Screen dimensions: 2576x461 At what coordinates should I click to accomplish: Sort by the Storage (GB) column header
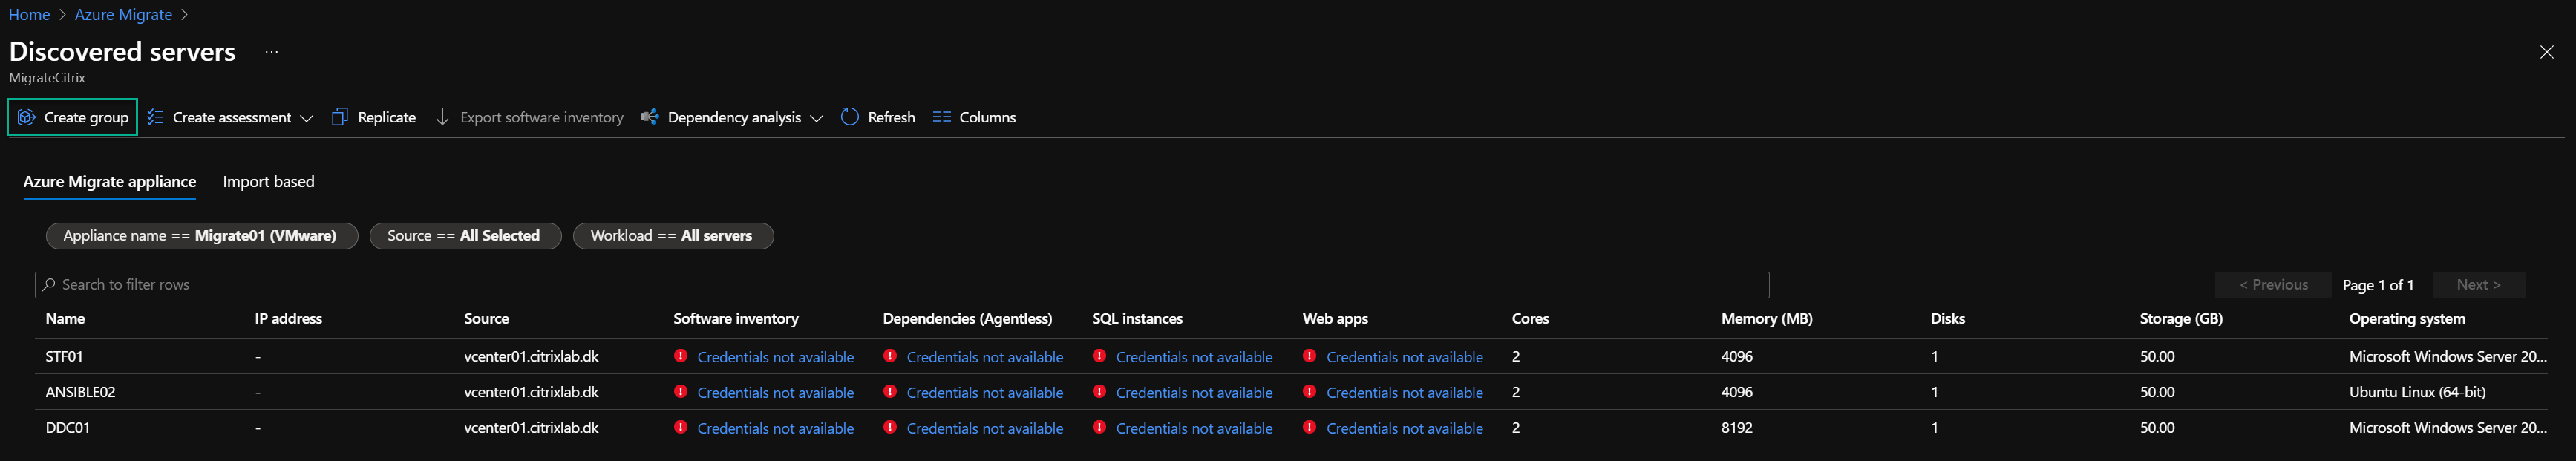point(2181,319)
